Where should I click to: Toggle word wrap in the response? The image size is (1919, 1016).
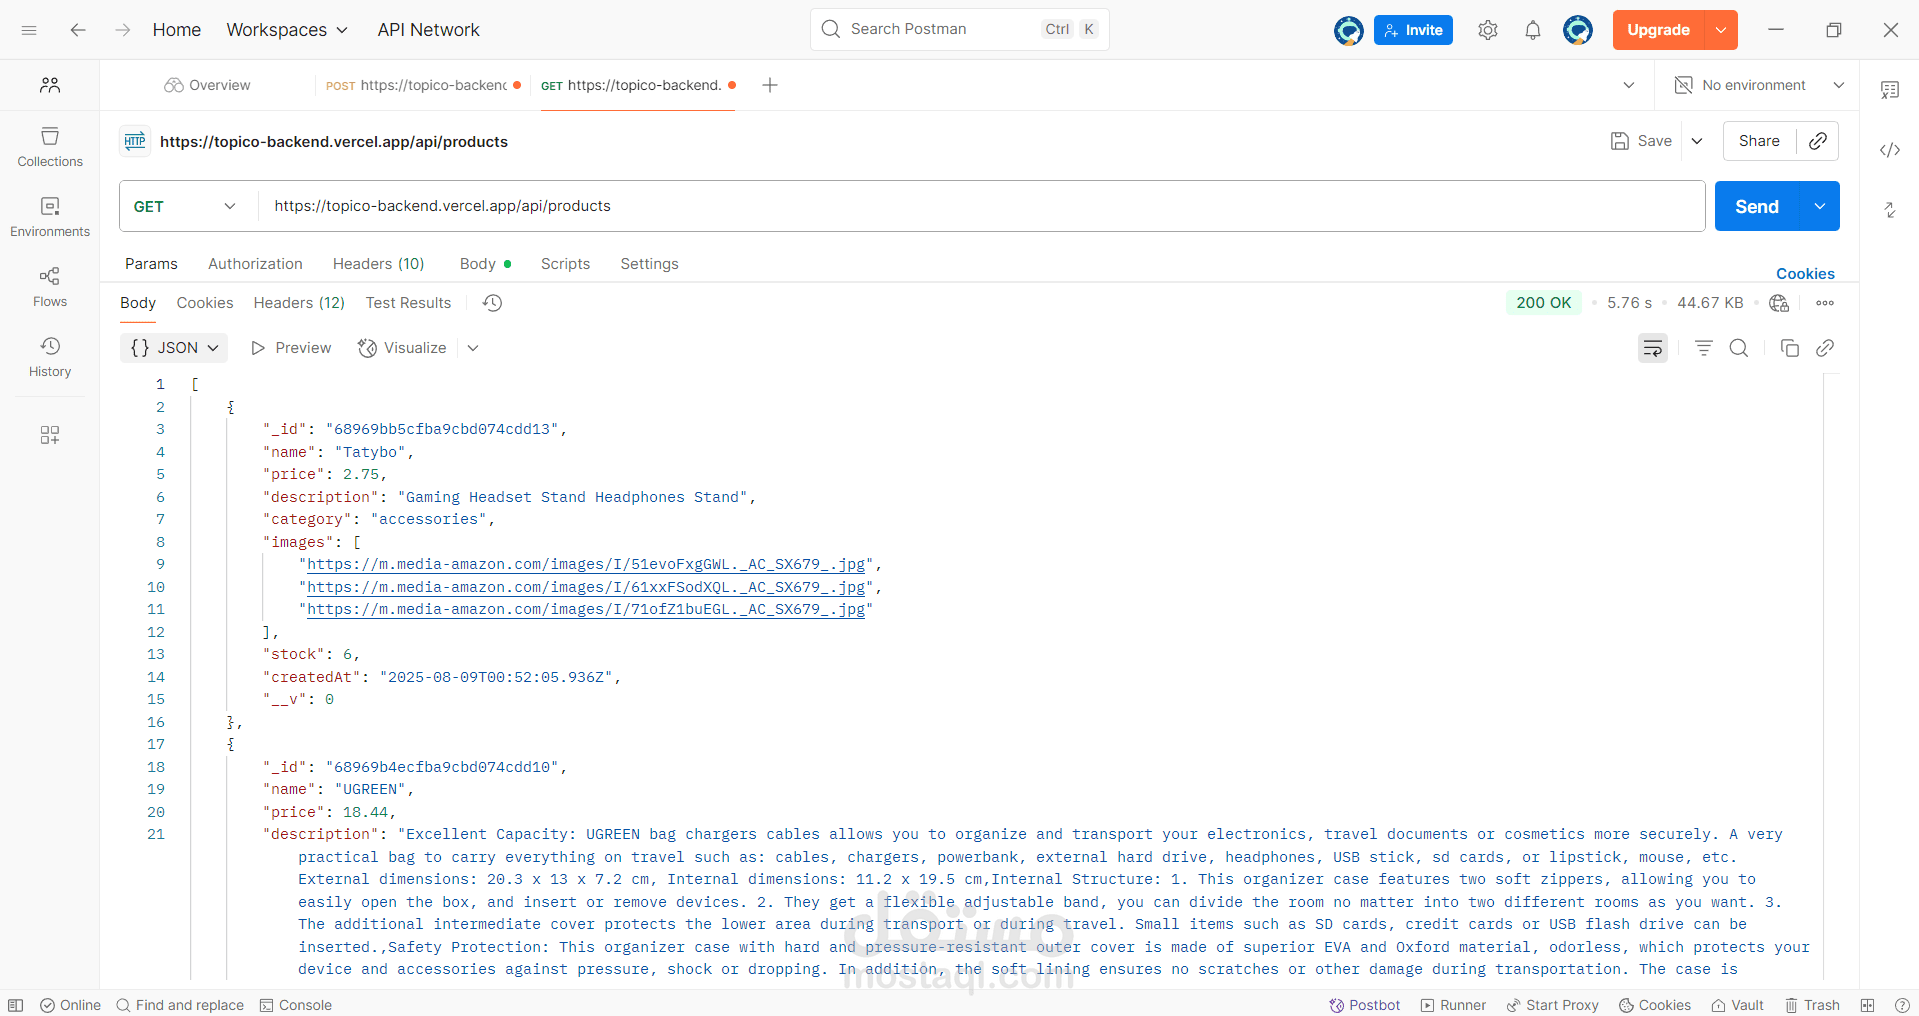coord(1653,348)
